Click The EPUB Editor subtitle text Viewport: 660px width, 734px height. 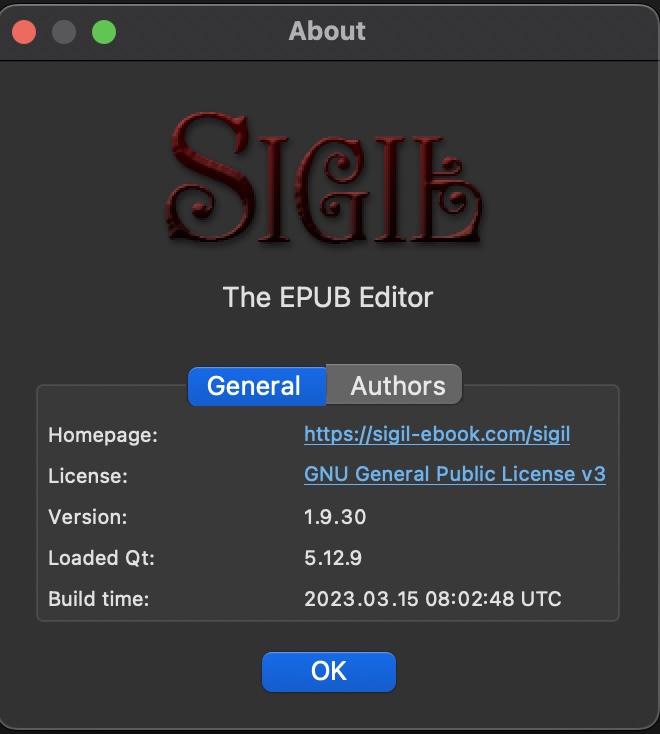tap(328, 297)
